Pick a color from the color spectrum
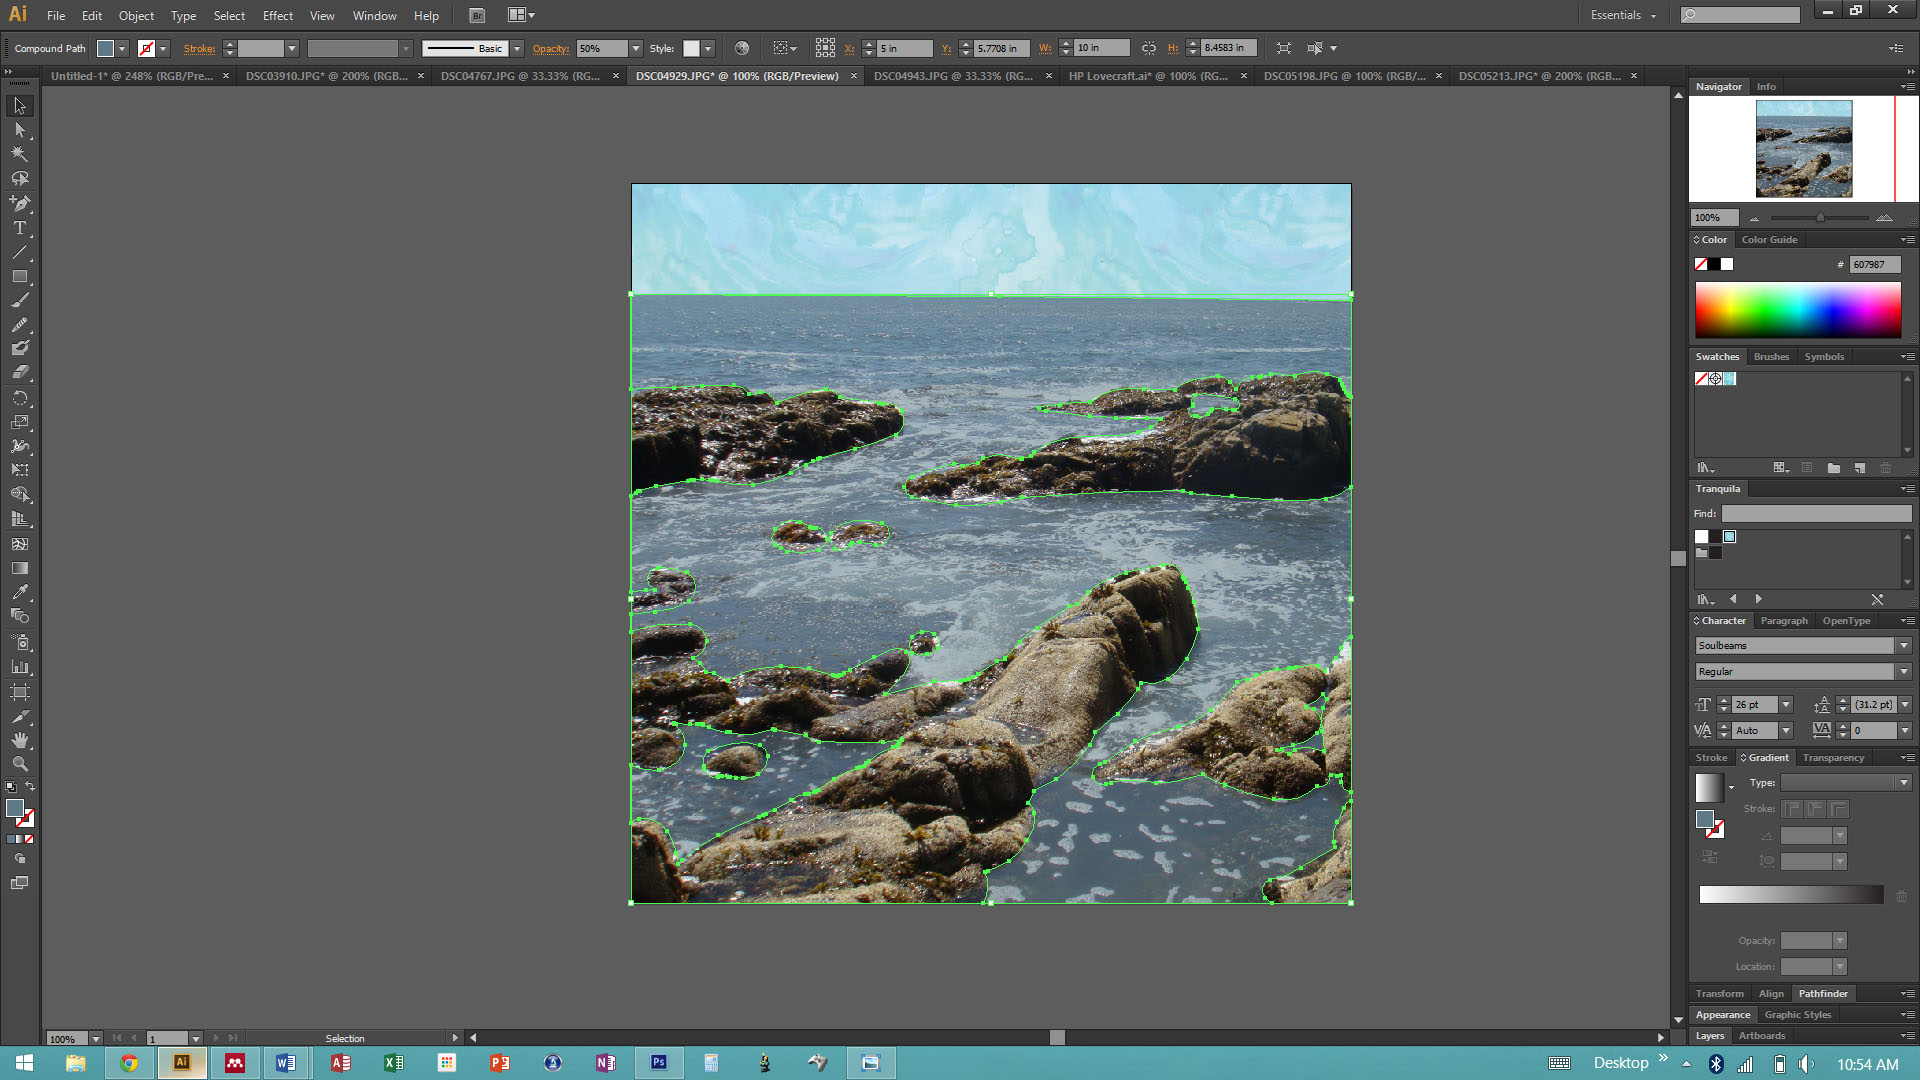 [1797, 310]
